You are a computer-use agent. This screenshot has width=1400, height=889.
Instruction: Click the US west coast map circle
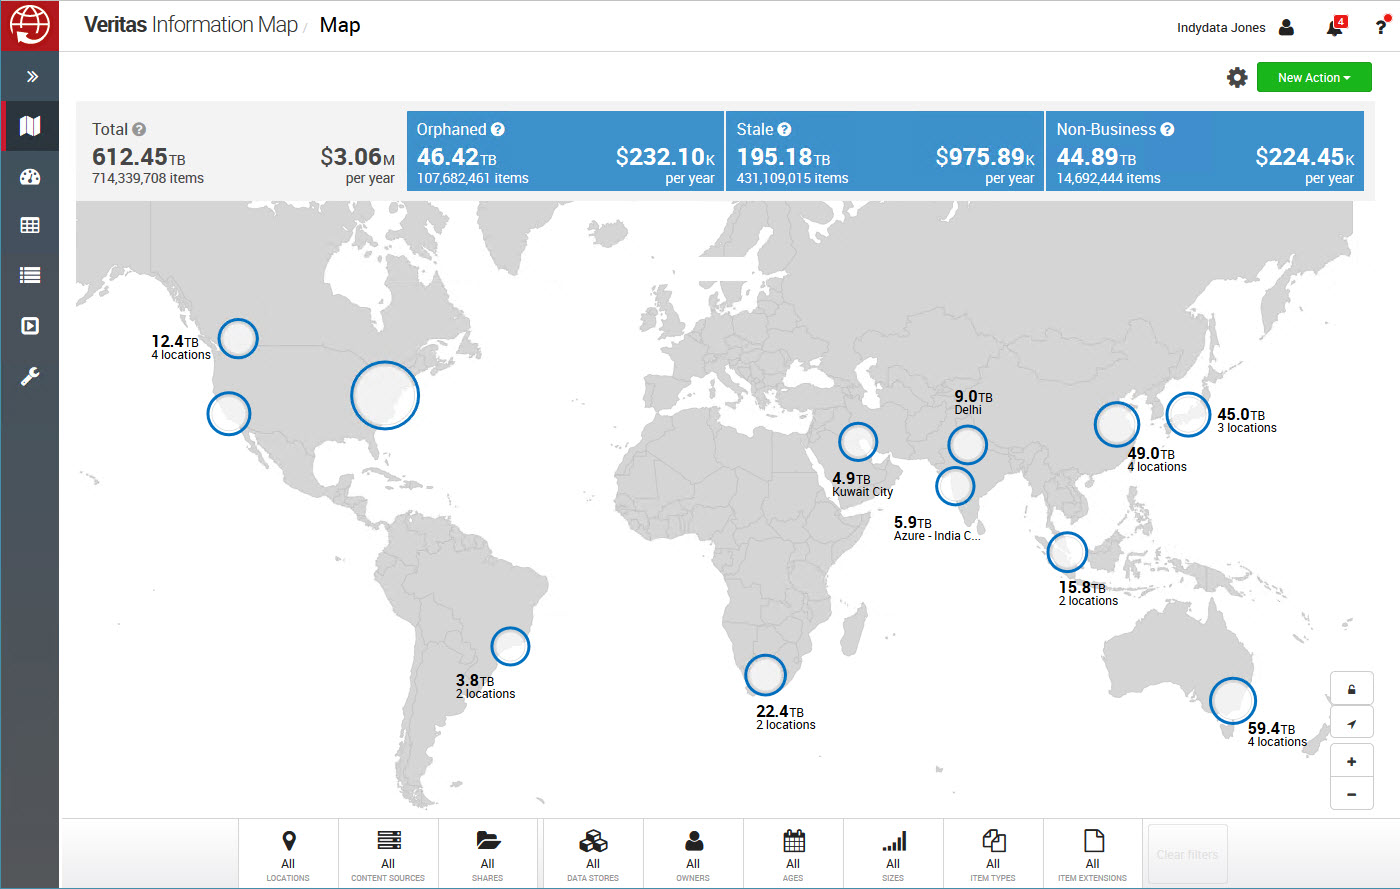229,413
